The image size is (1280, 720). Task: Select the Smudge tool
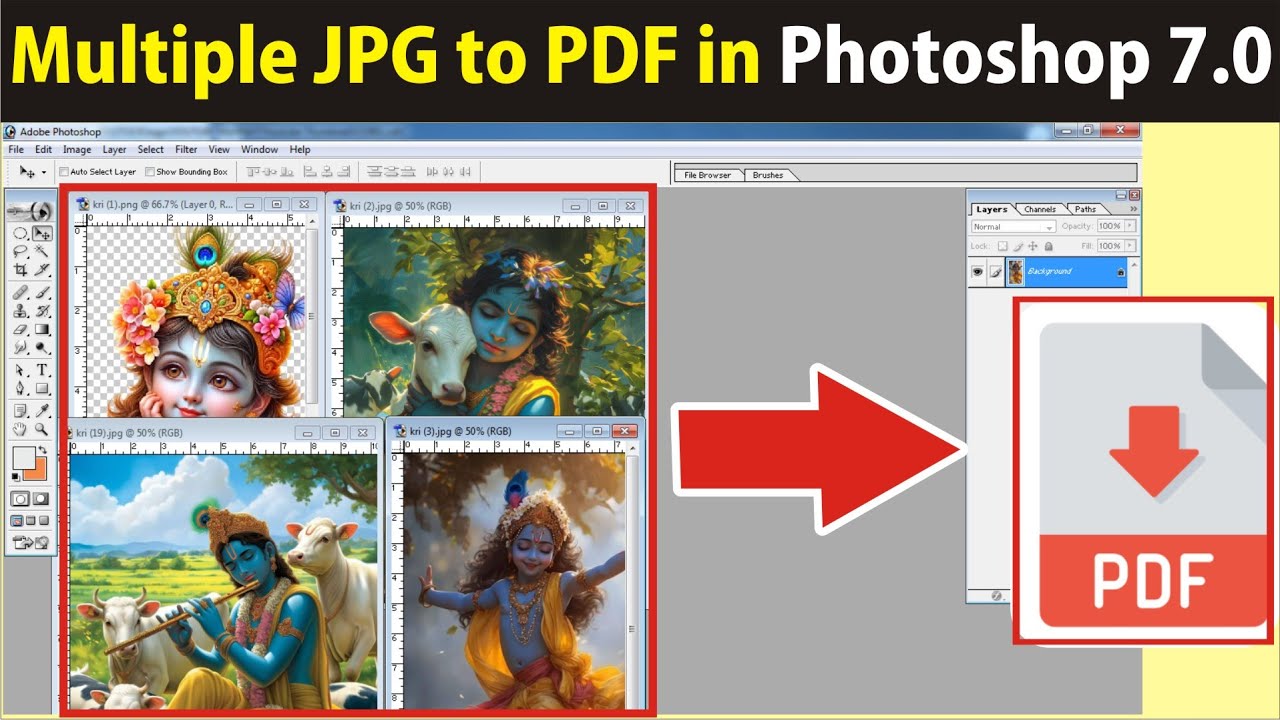(20, 346)
